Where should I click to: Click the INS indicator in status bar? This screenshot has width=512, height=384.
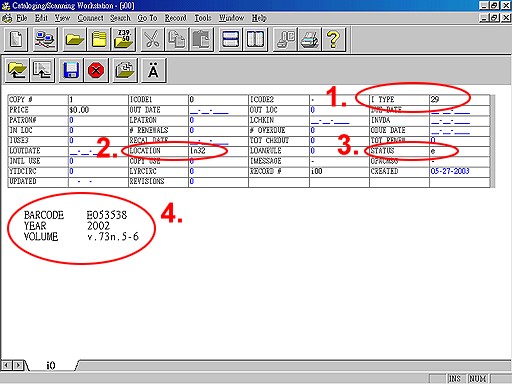tap(455, 379)
